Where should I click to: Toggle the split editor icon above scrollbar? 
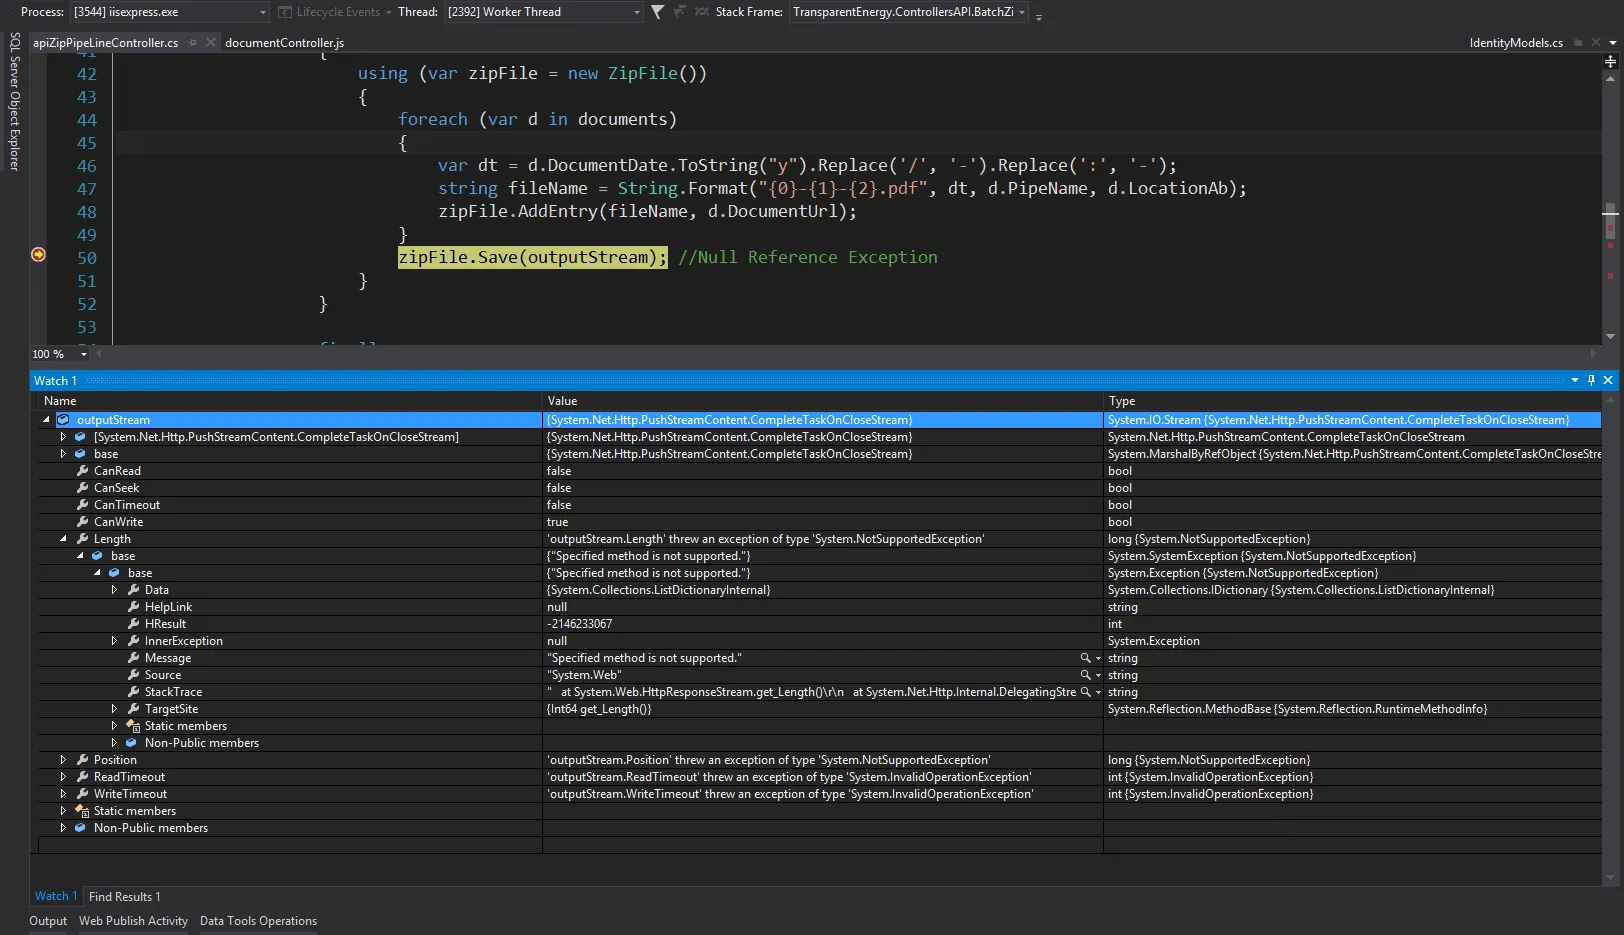pyautogui.click(x=1610, y=62)
